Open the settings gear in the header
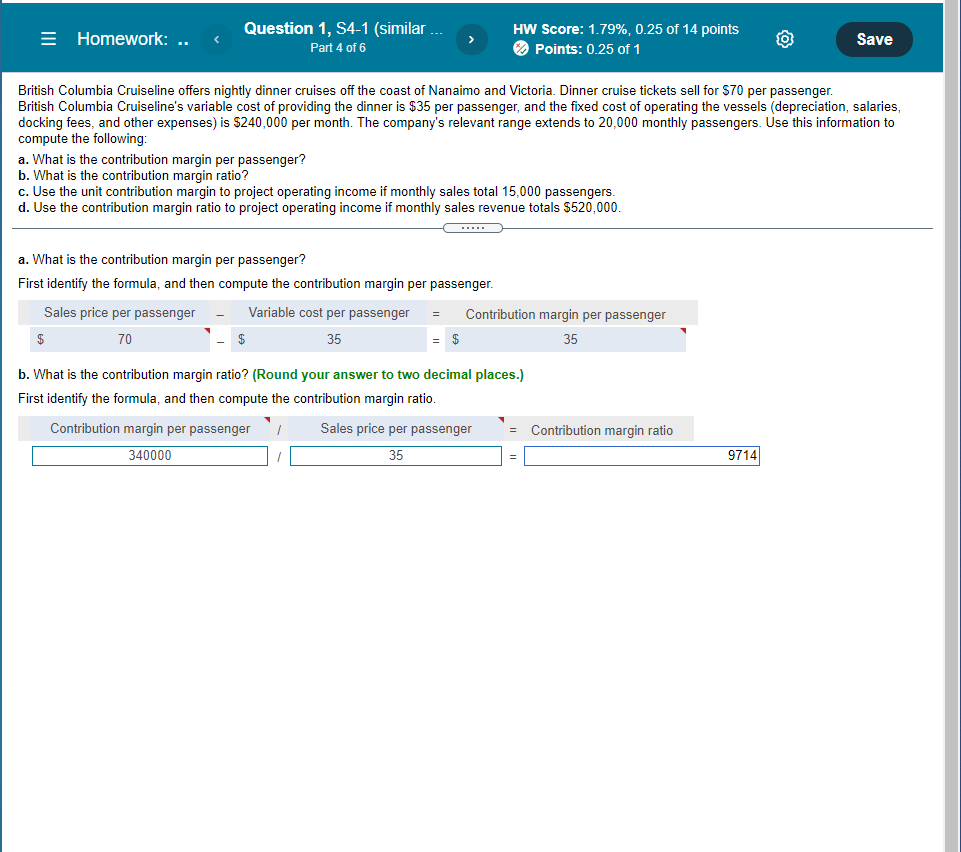This screenshot has width=961, height=852. coord(784,38)
